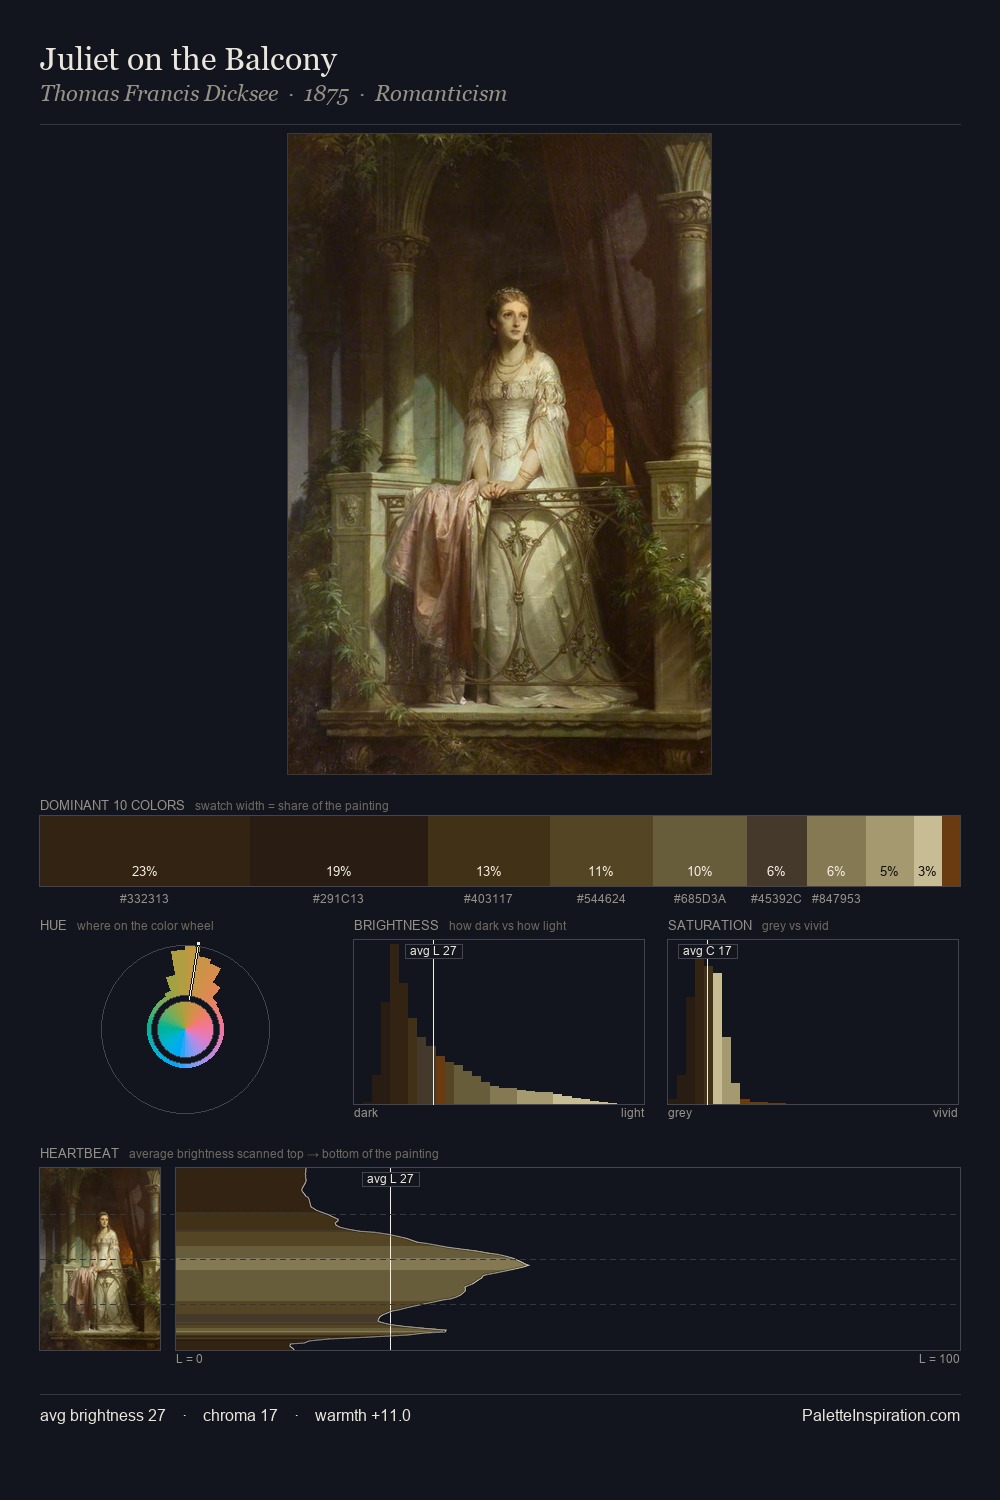Viewport: 1000px width, 1500px height.
Task: Click the Romanticism style label
Action: point(441,94)
